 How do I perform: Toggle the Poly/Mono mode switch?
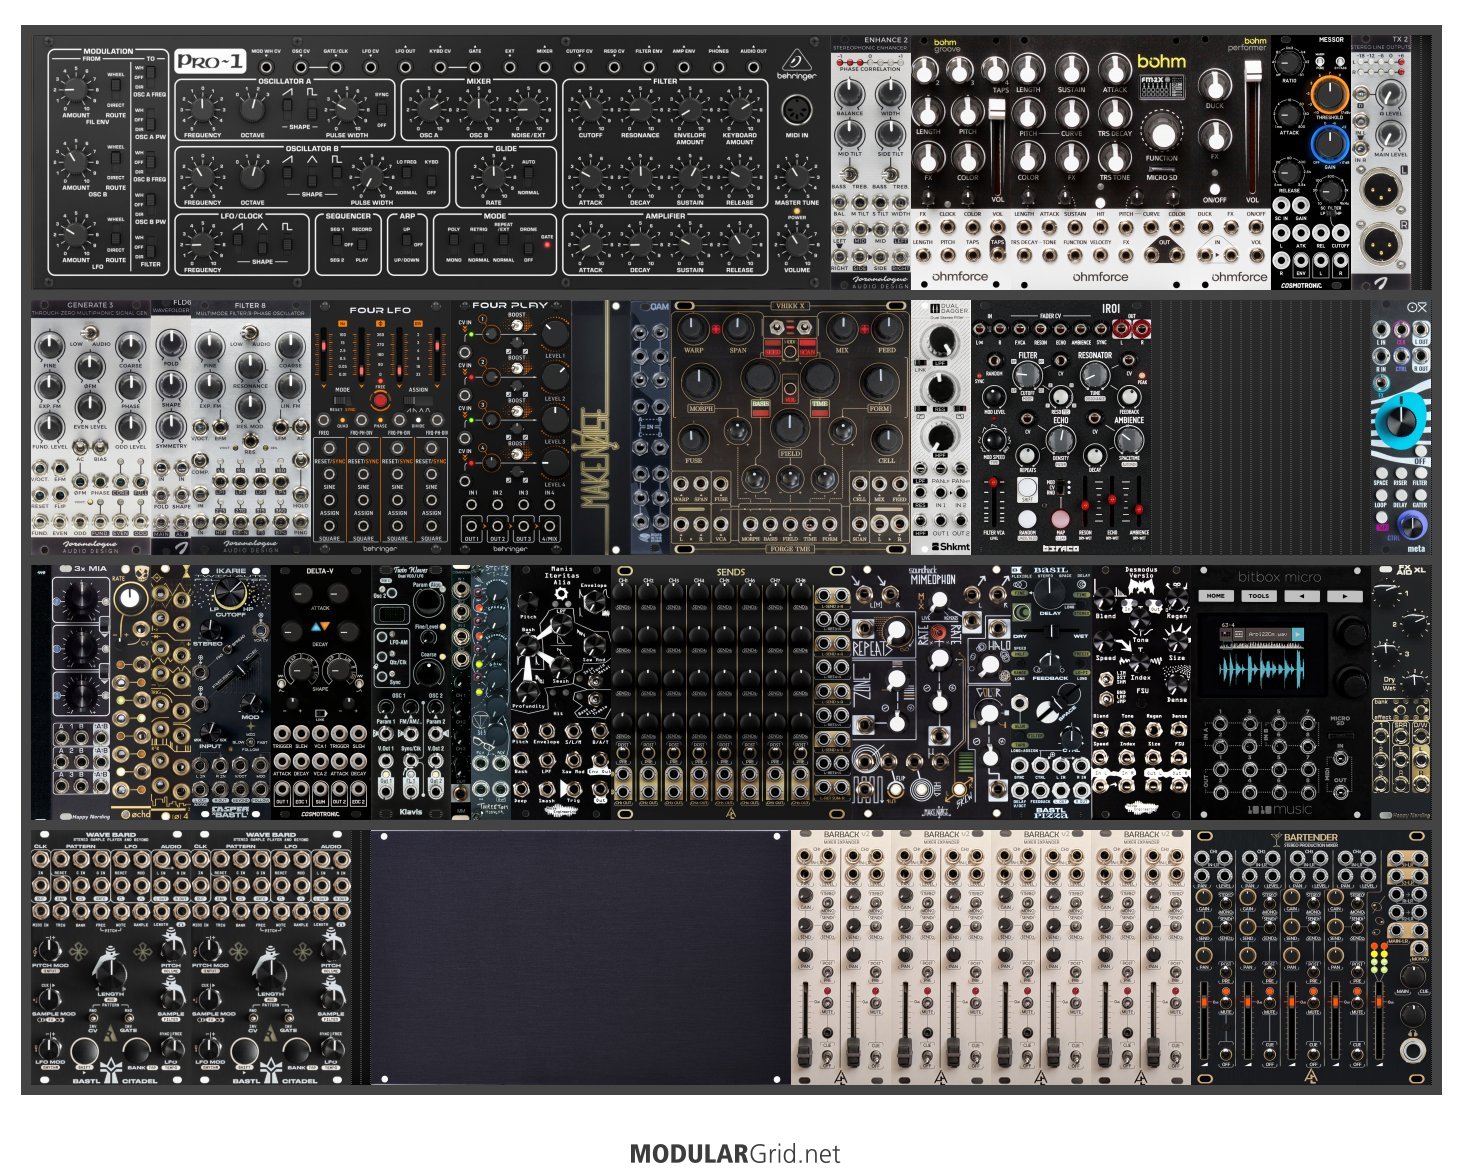click(455, 244)
